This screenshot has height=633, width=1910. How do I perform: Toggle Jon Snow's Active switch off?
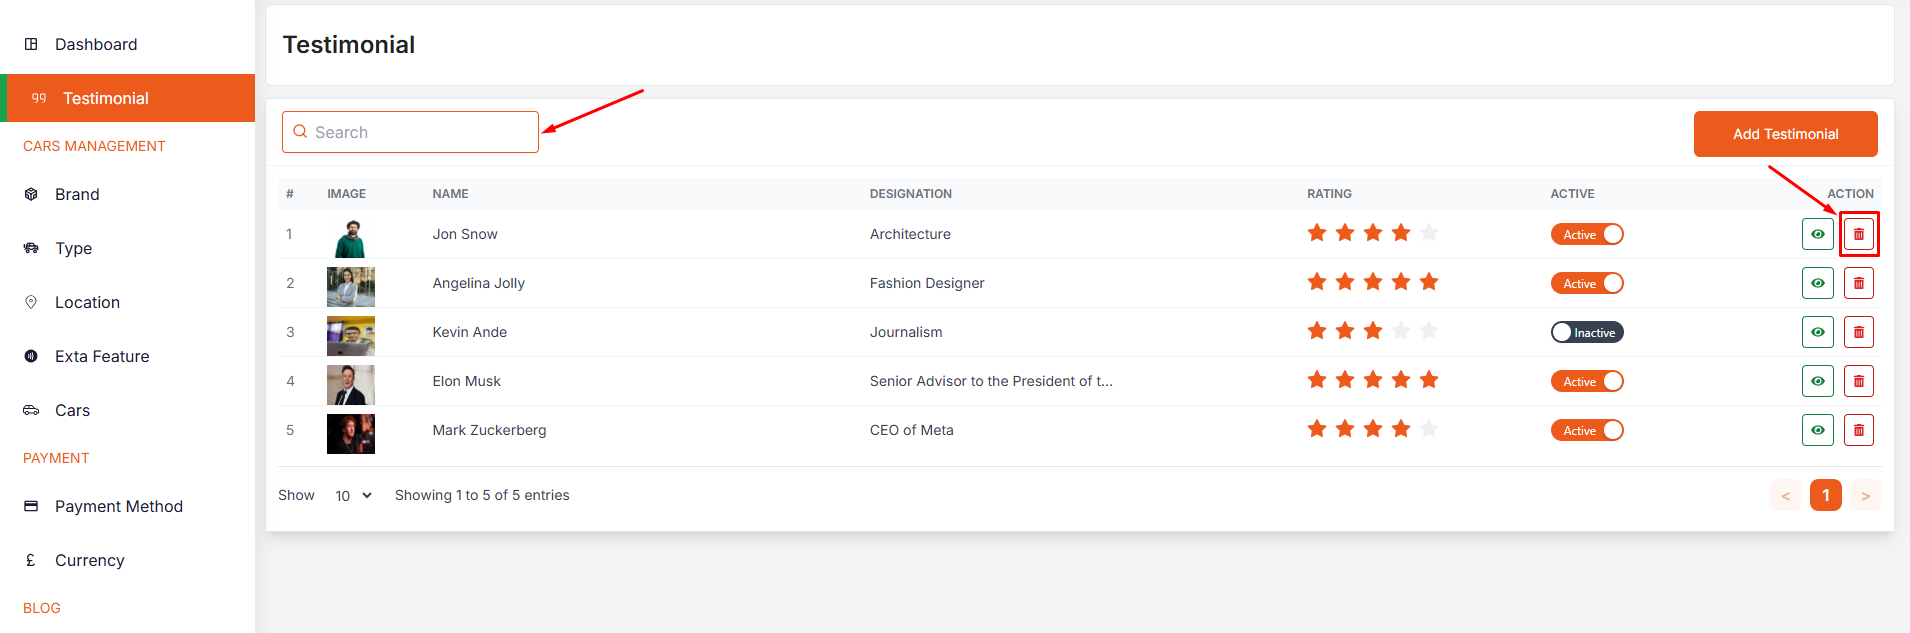pyautogui.click(x=1586, y=234)
